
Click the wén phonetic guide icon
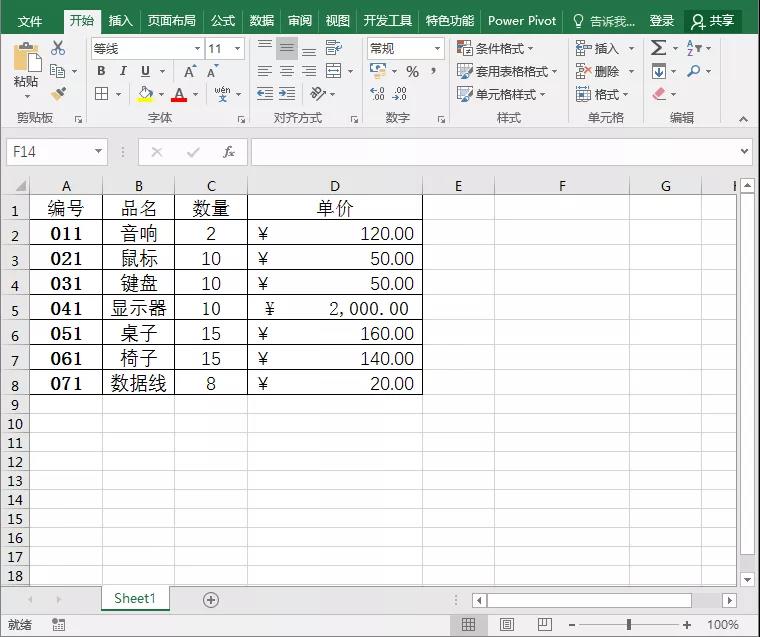pyautogui.click(x=222, y=94)
